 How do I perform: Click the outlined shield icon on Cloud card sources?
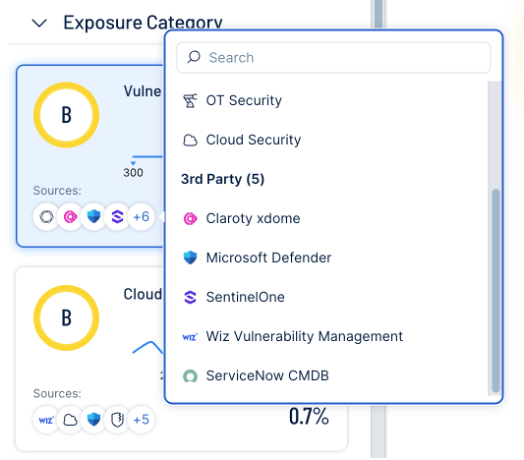coord(117,420)
